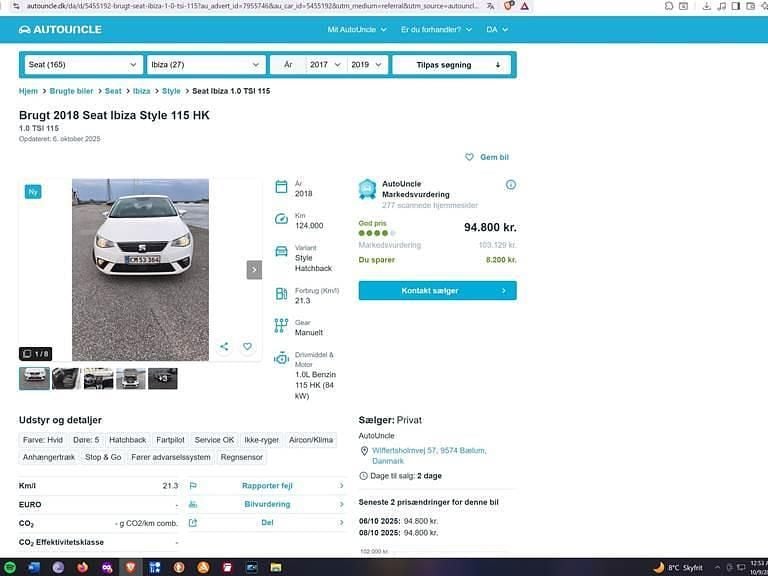Open the Bilvurdering link
This screenshot has height=576, width=768.
(x=267, y=504)
